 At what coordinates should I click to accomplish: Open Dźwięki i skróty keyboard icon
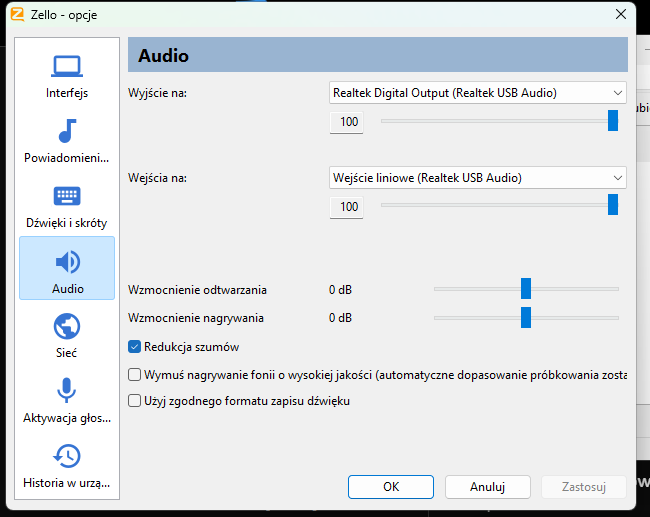pos(67,196)
